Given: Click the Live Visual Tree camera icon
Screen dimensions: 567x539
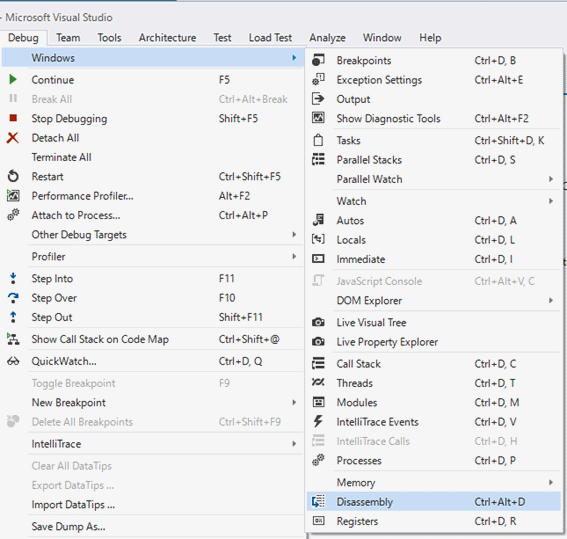Looking at the screenshot, I should point(318,322).
